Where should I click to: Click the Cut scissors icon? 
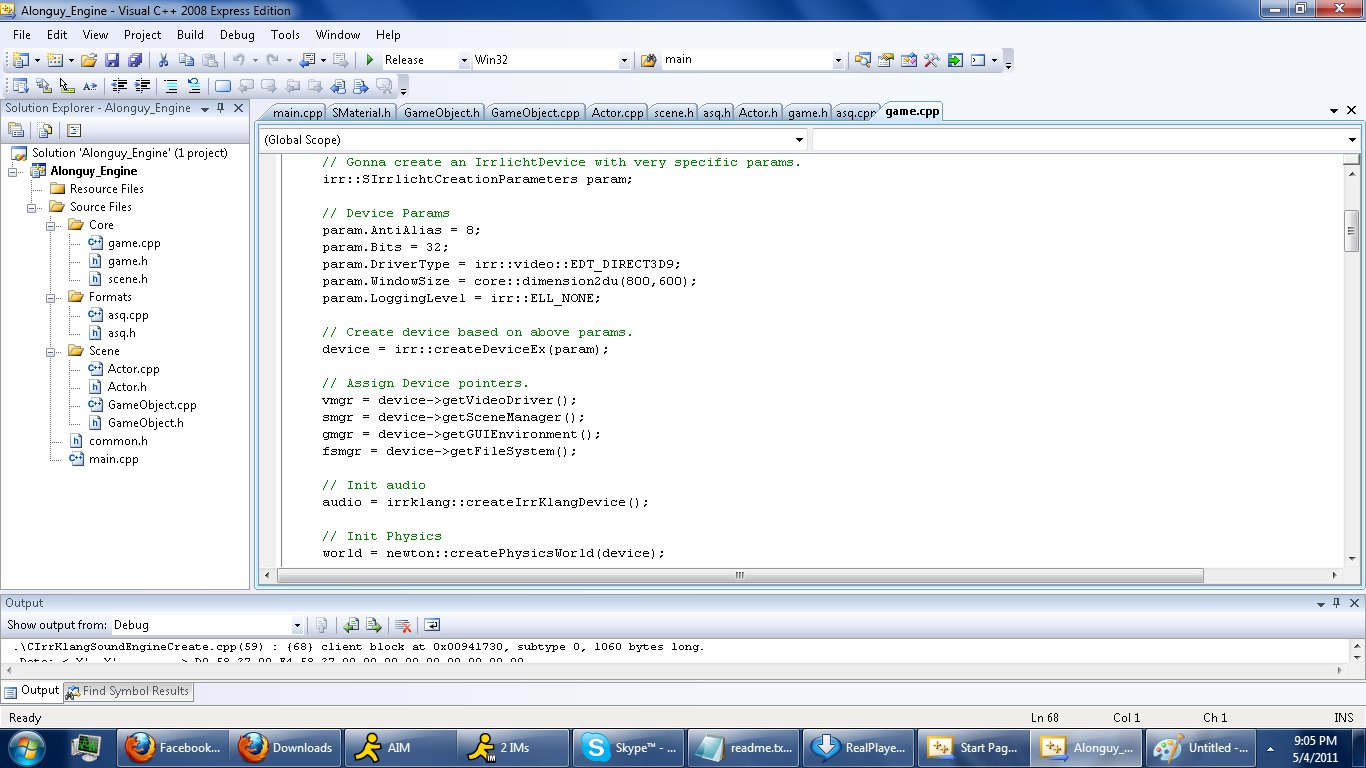click(163, 60)
